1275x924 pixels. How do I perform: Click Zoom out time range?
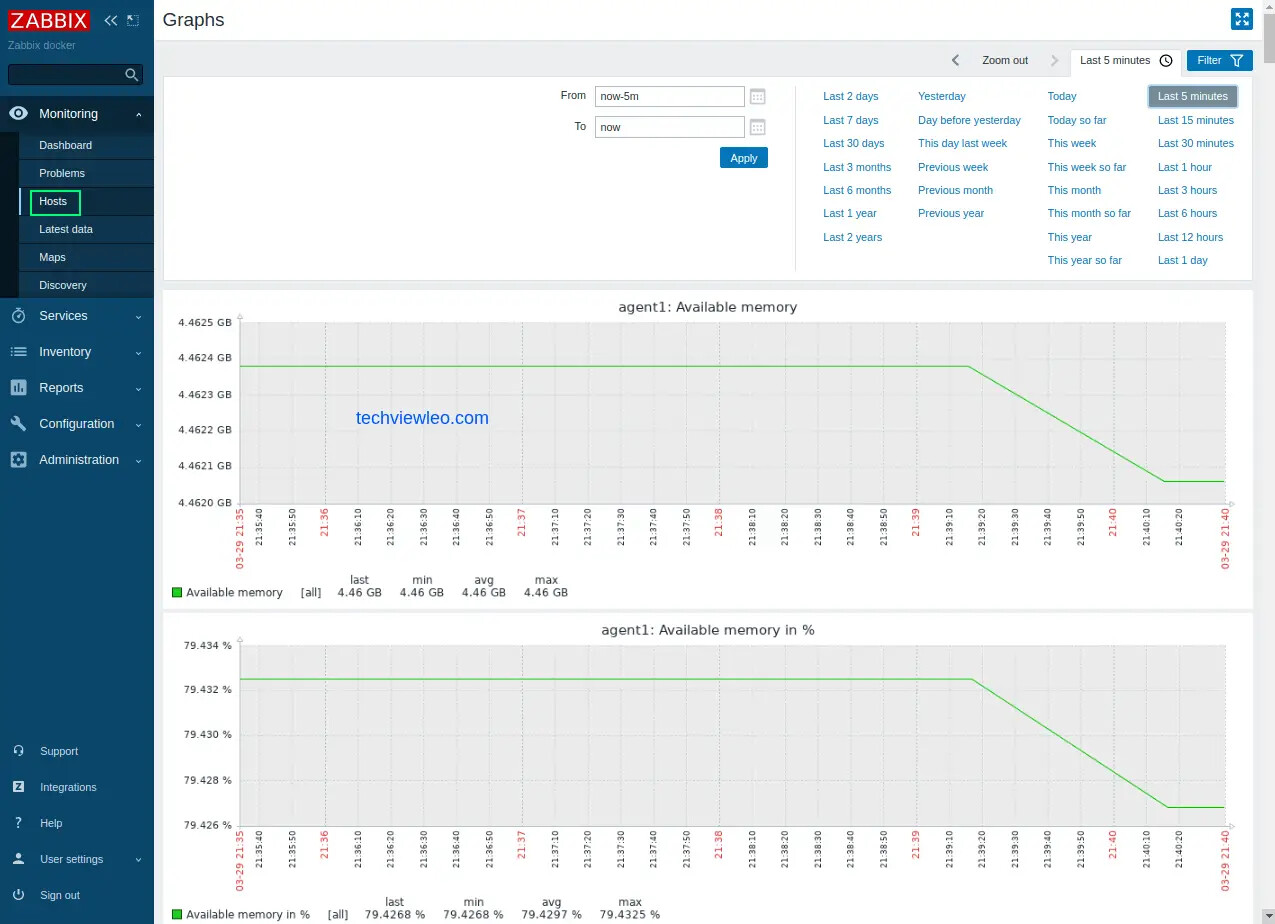pyautogui.click(x=1004, y=61)
